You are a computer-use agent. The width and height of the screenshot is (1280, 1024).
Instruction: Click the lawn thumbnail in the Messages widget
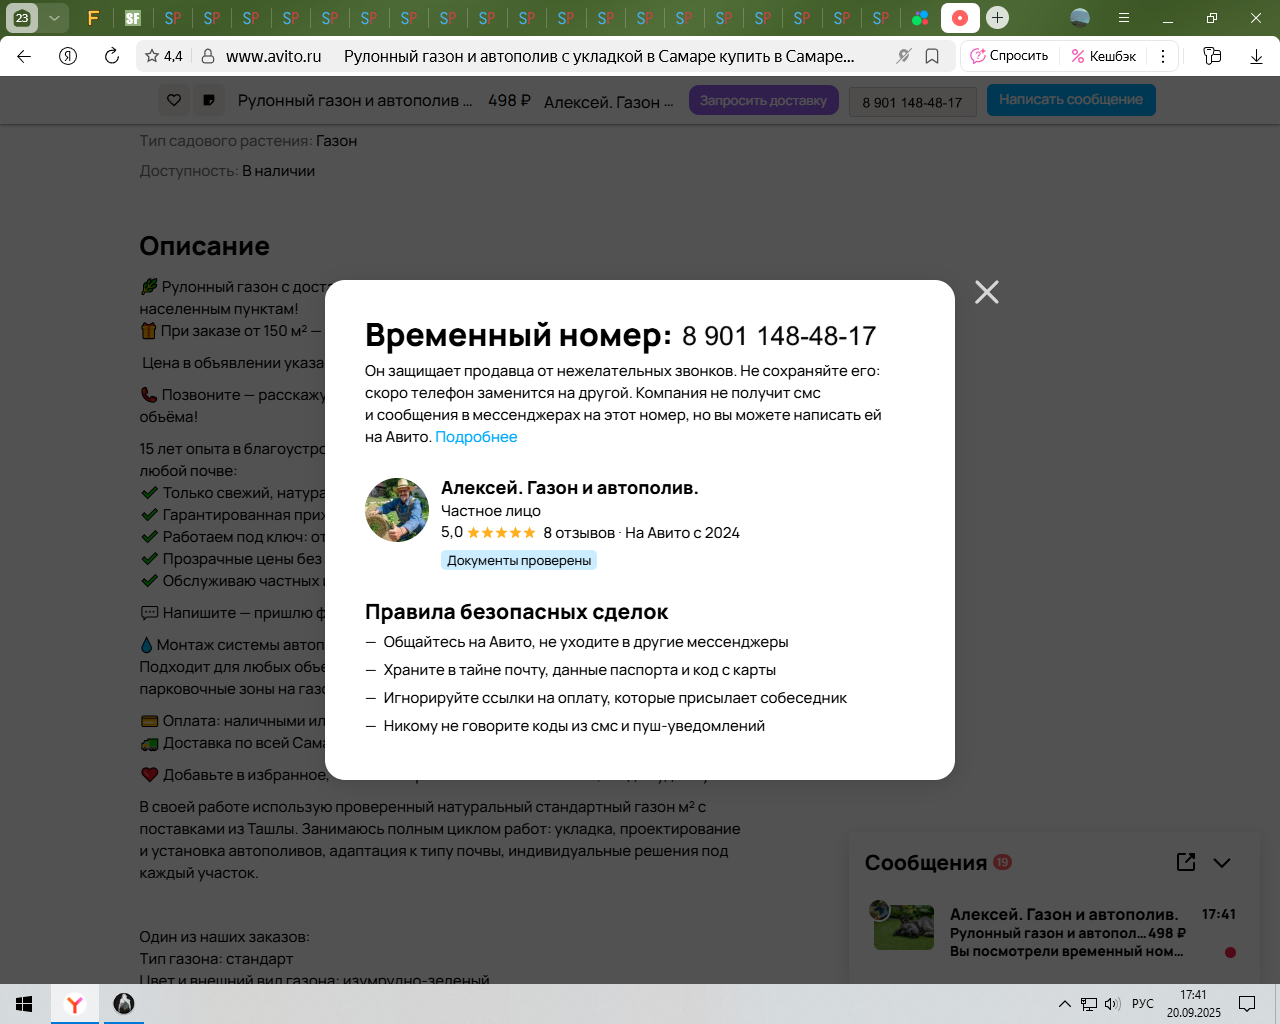coord(903,927)
